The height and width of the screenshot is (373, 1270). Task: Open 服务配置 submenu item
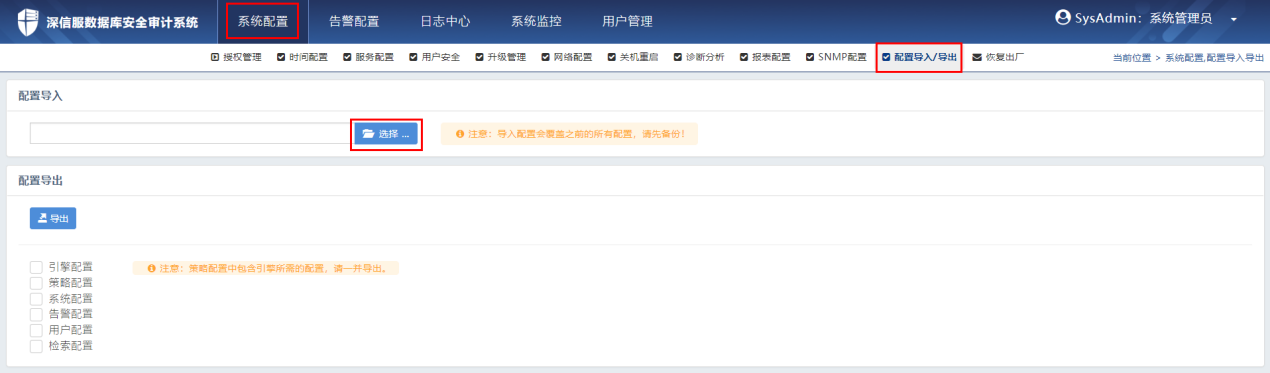368,57
